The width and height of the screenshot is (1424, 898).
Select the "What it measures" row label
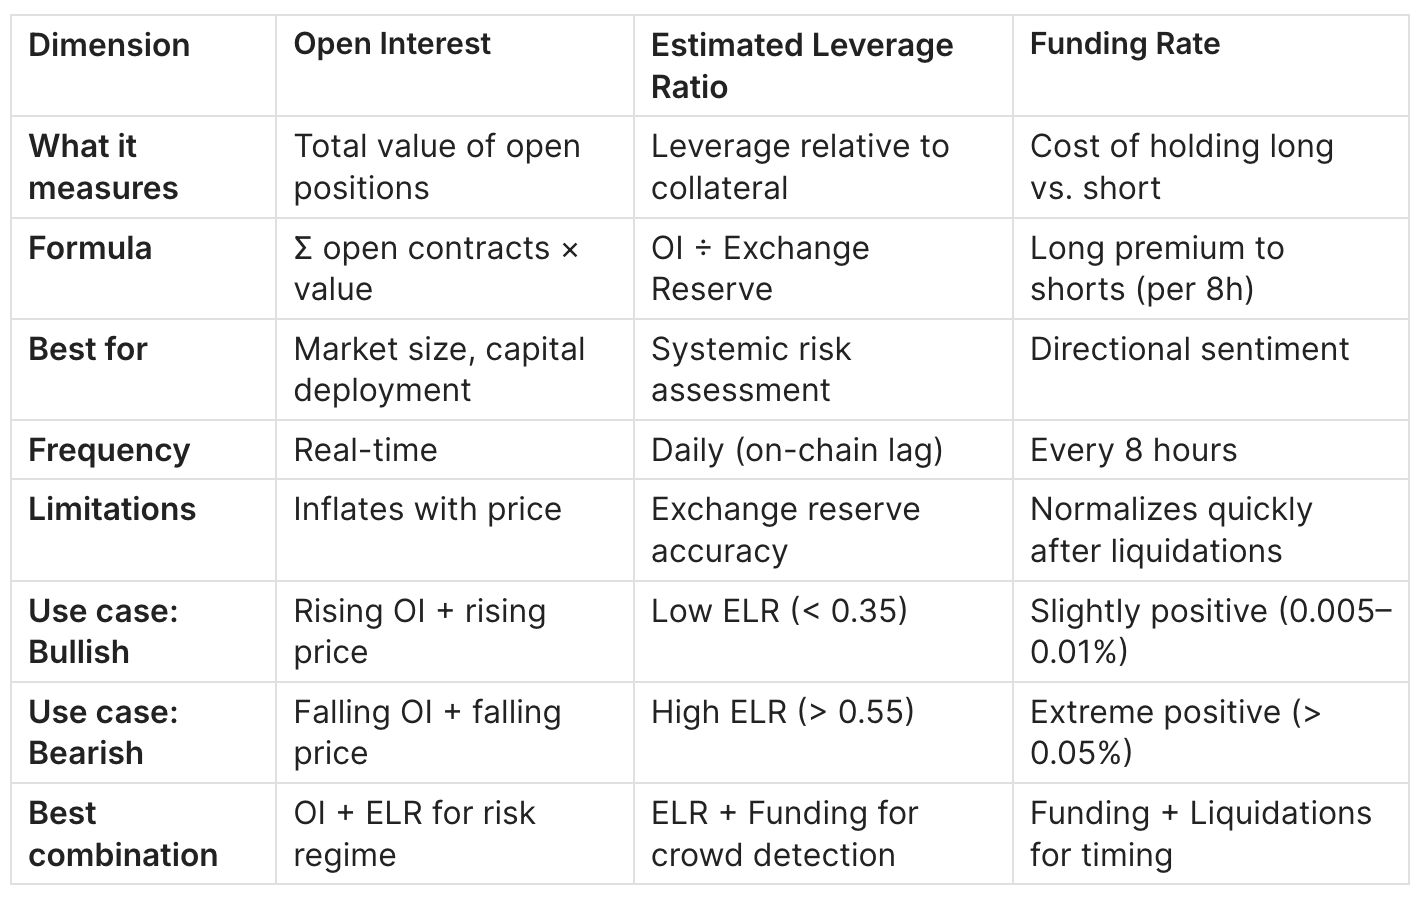pos(103,167)
